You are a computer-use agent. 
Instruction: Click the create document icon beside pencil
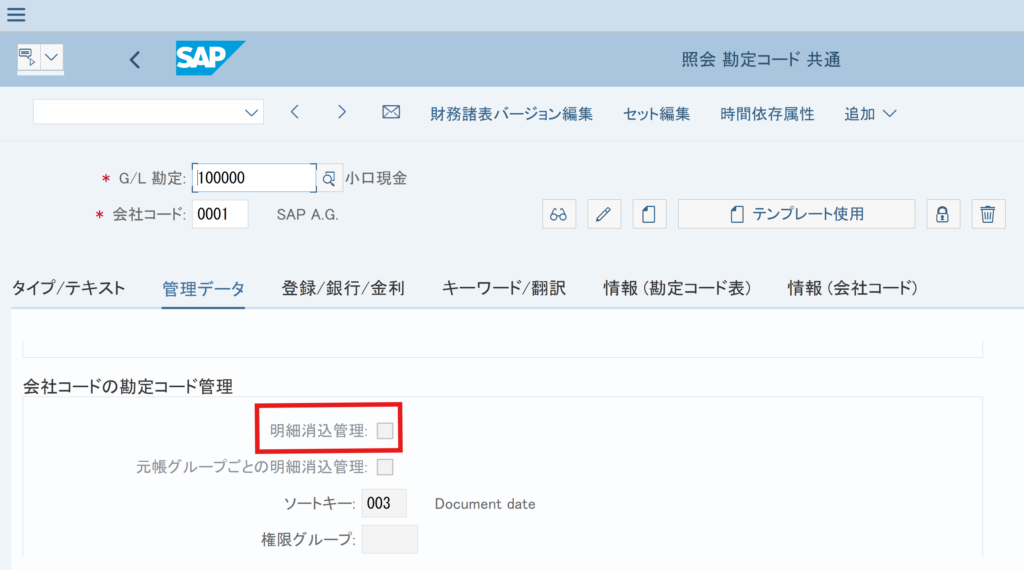649,214
